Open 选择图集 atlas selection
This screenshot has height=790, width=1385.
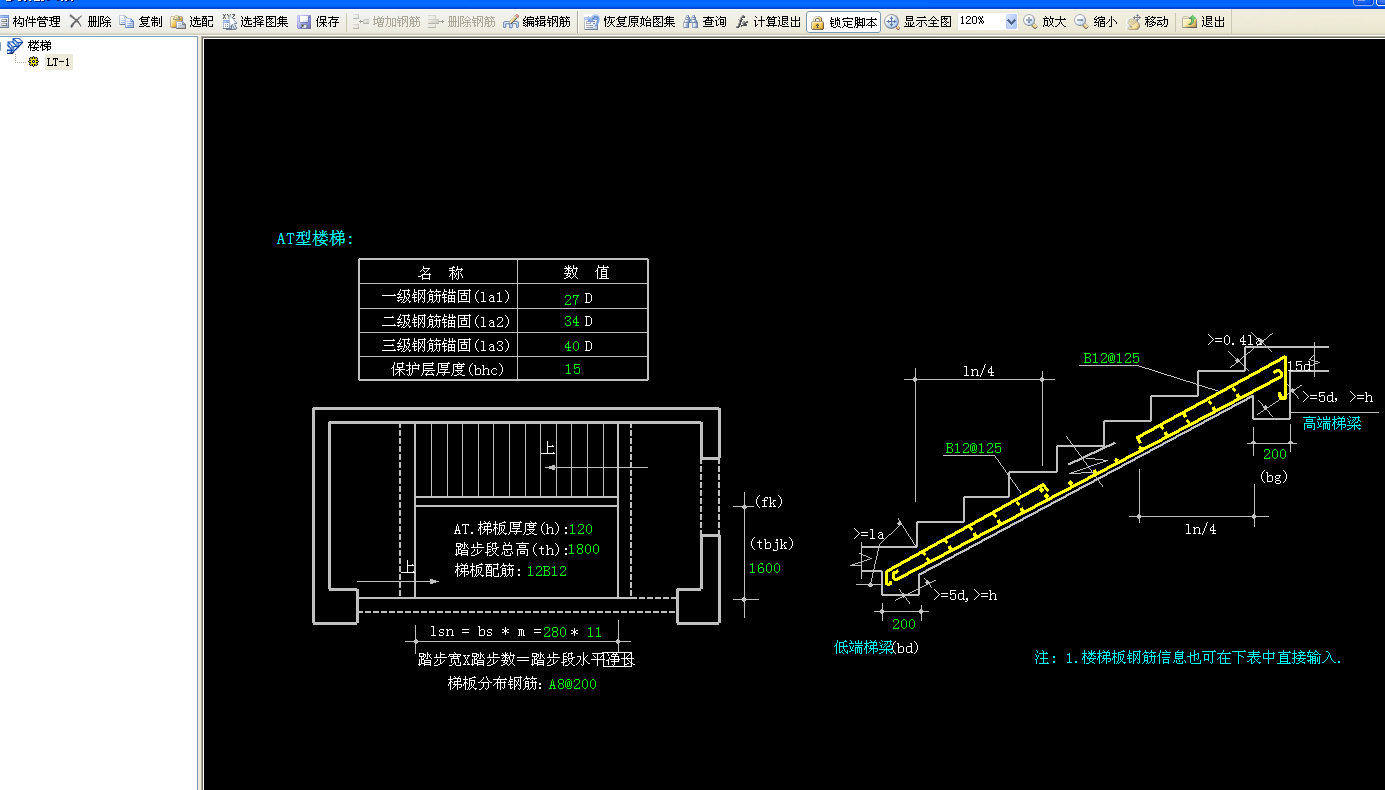(x=255, y=21)
